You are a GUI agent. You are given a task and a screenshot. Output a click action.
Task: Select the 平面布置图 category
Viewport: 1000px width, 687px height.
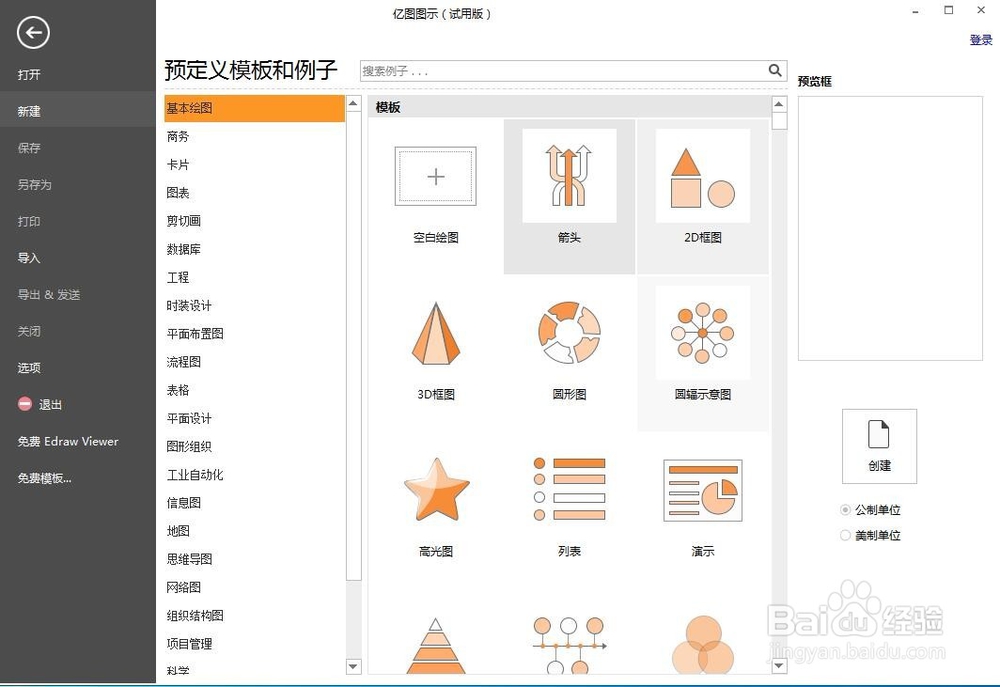[x=195, y=334]
